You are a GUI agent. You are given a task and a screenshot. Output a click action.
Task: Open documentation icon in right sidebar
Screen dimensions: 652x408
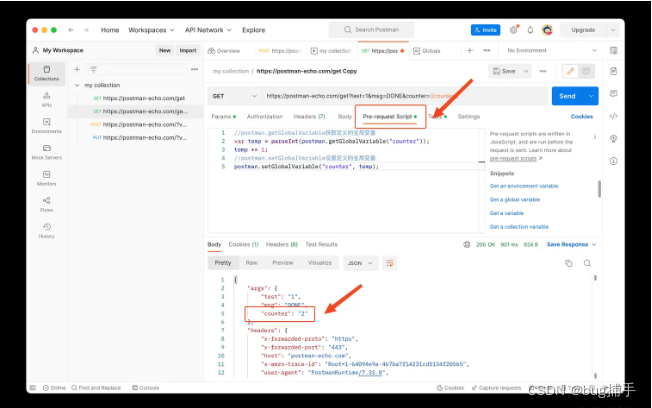[613, 71]
